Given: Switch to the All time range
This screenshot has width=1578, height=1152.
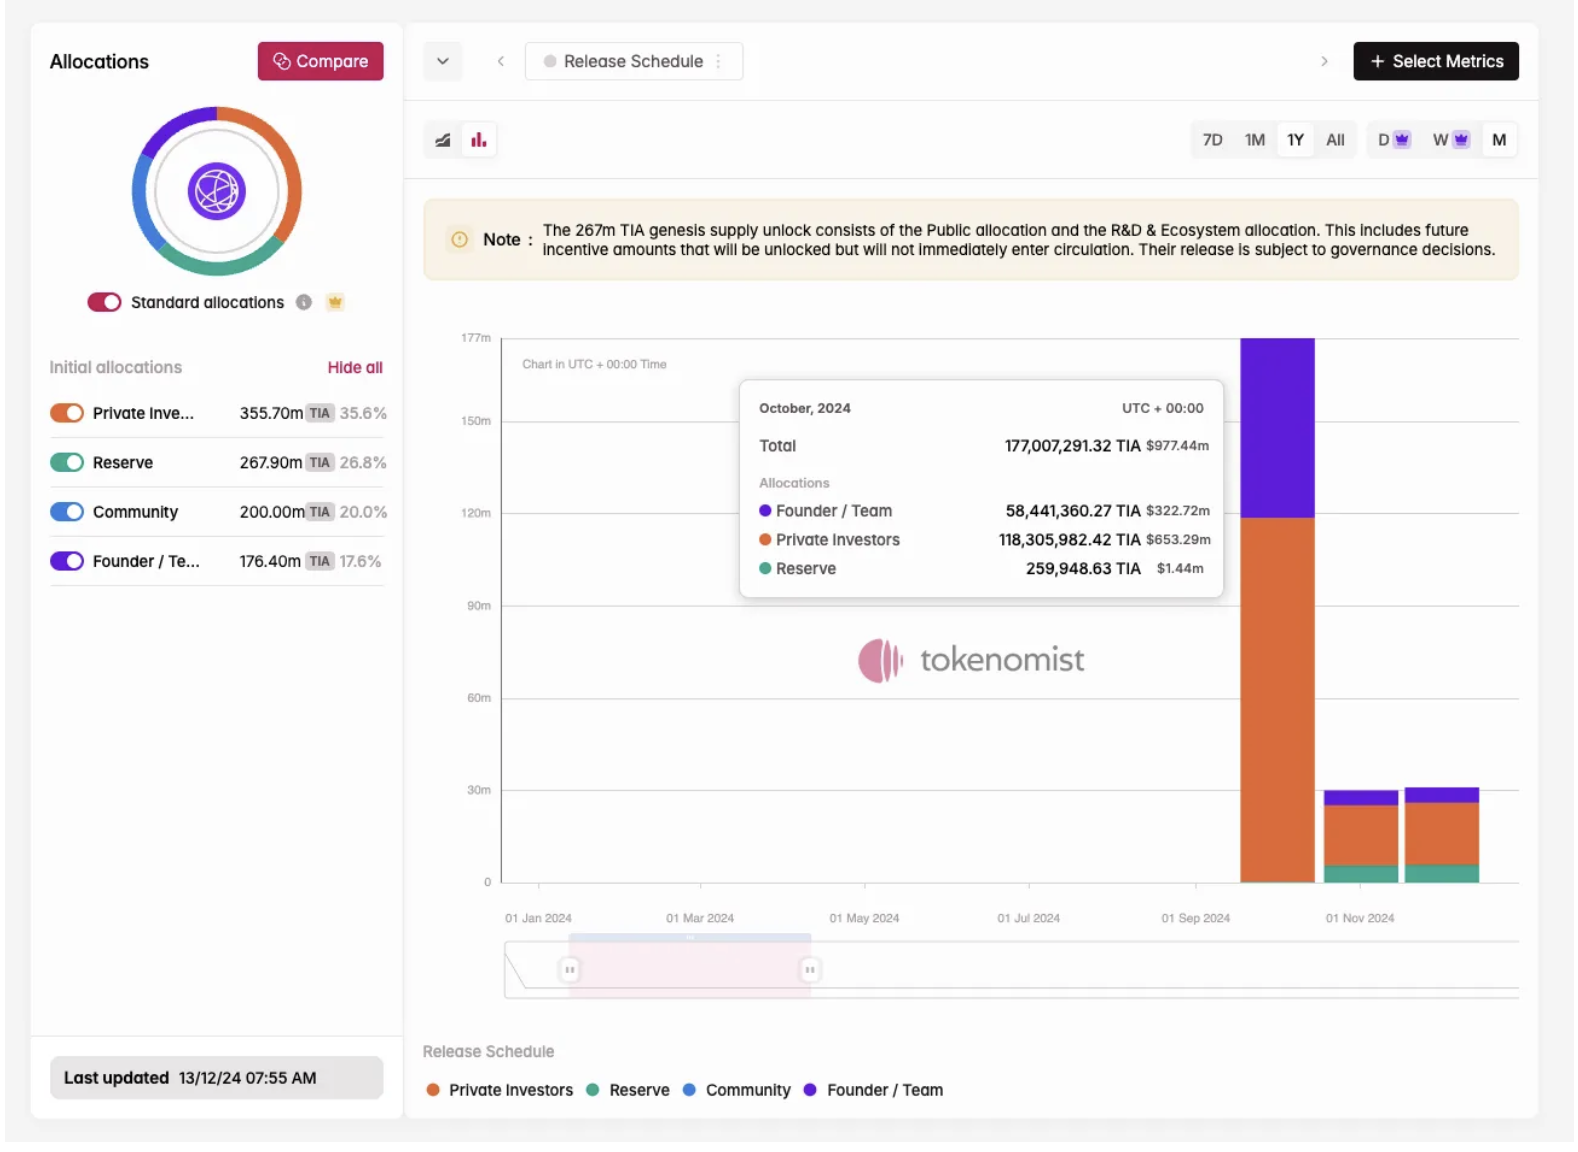Looking at the screenshot, I should click(x=1335, y=140).
